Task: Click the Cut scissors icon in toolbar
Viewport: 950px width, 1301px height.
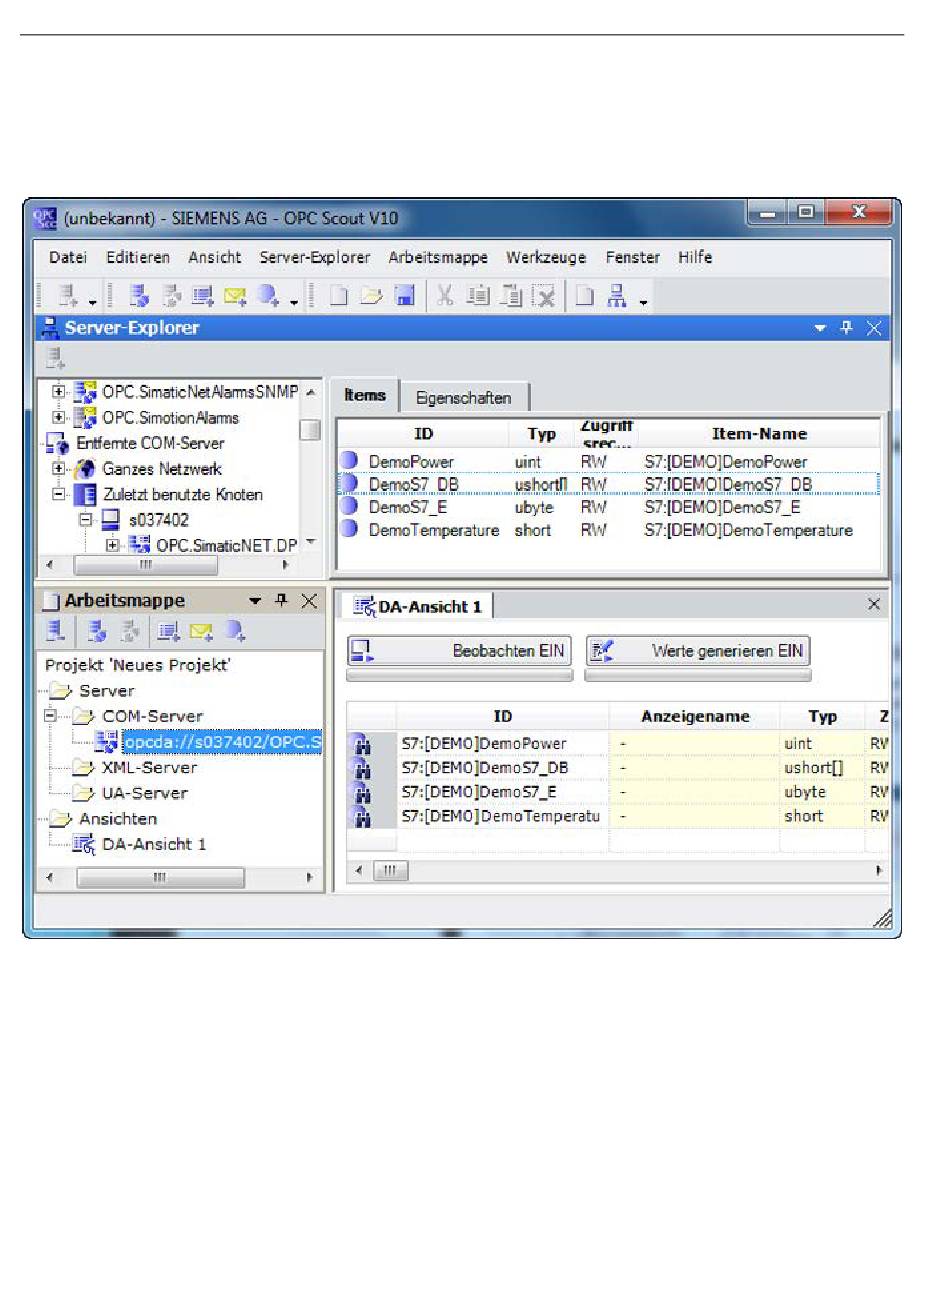Action: [445, 295]
